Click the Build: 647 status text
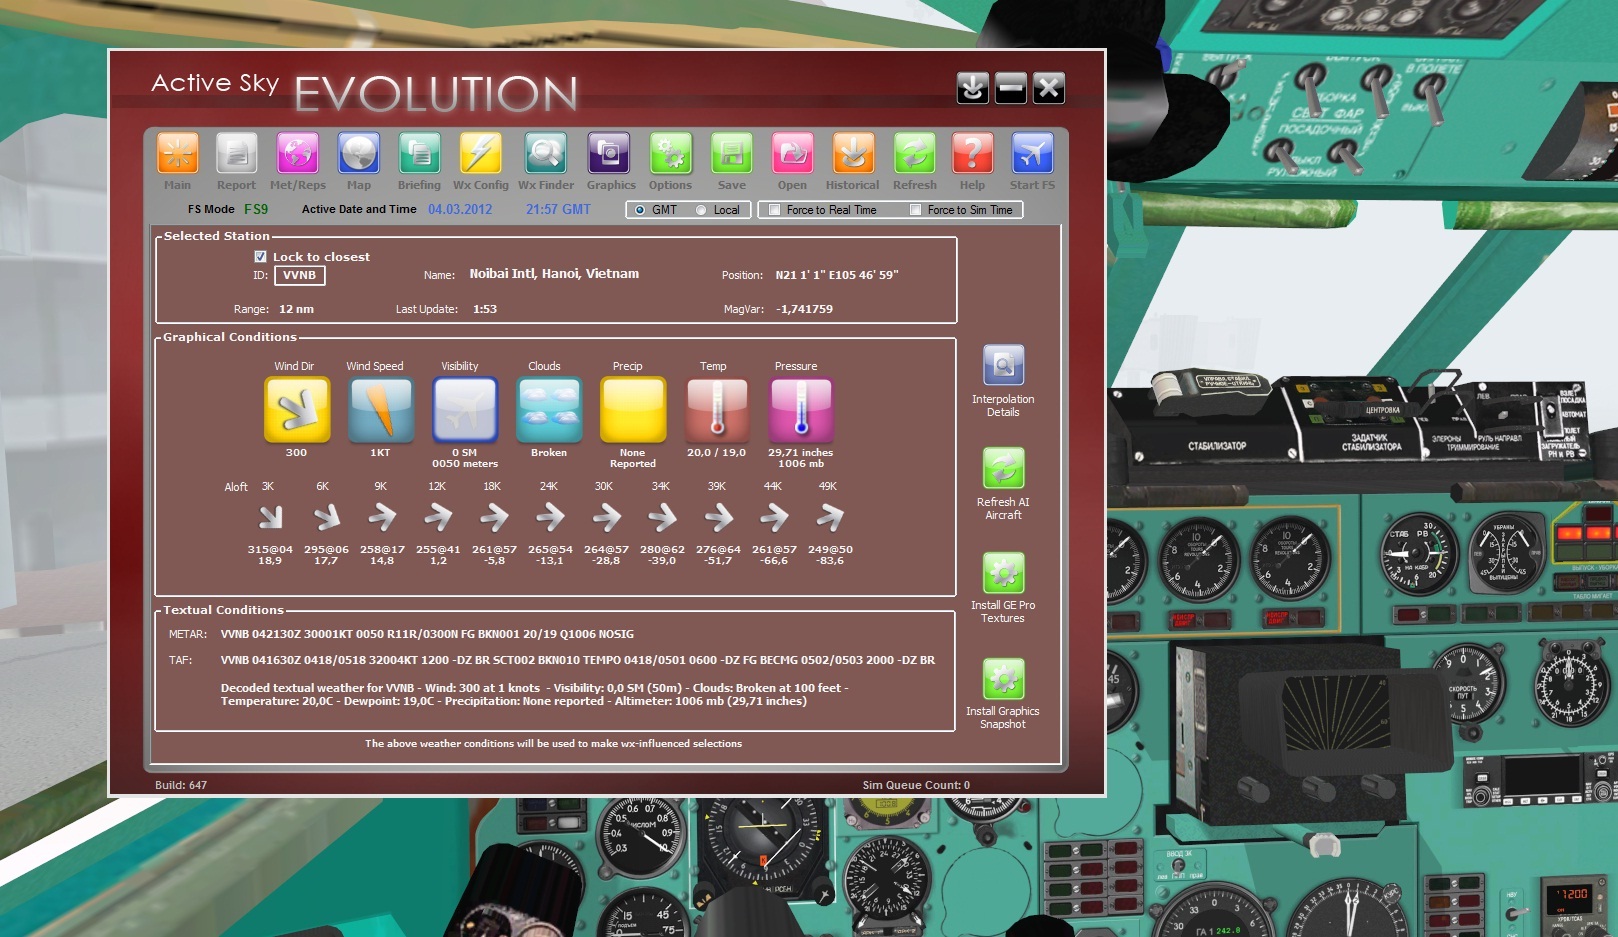This screenshot has height=937, width=1618. coord(181,785)
